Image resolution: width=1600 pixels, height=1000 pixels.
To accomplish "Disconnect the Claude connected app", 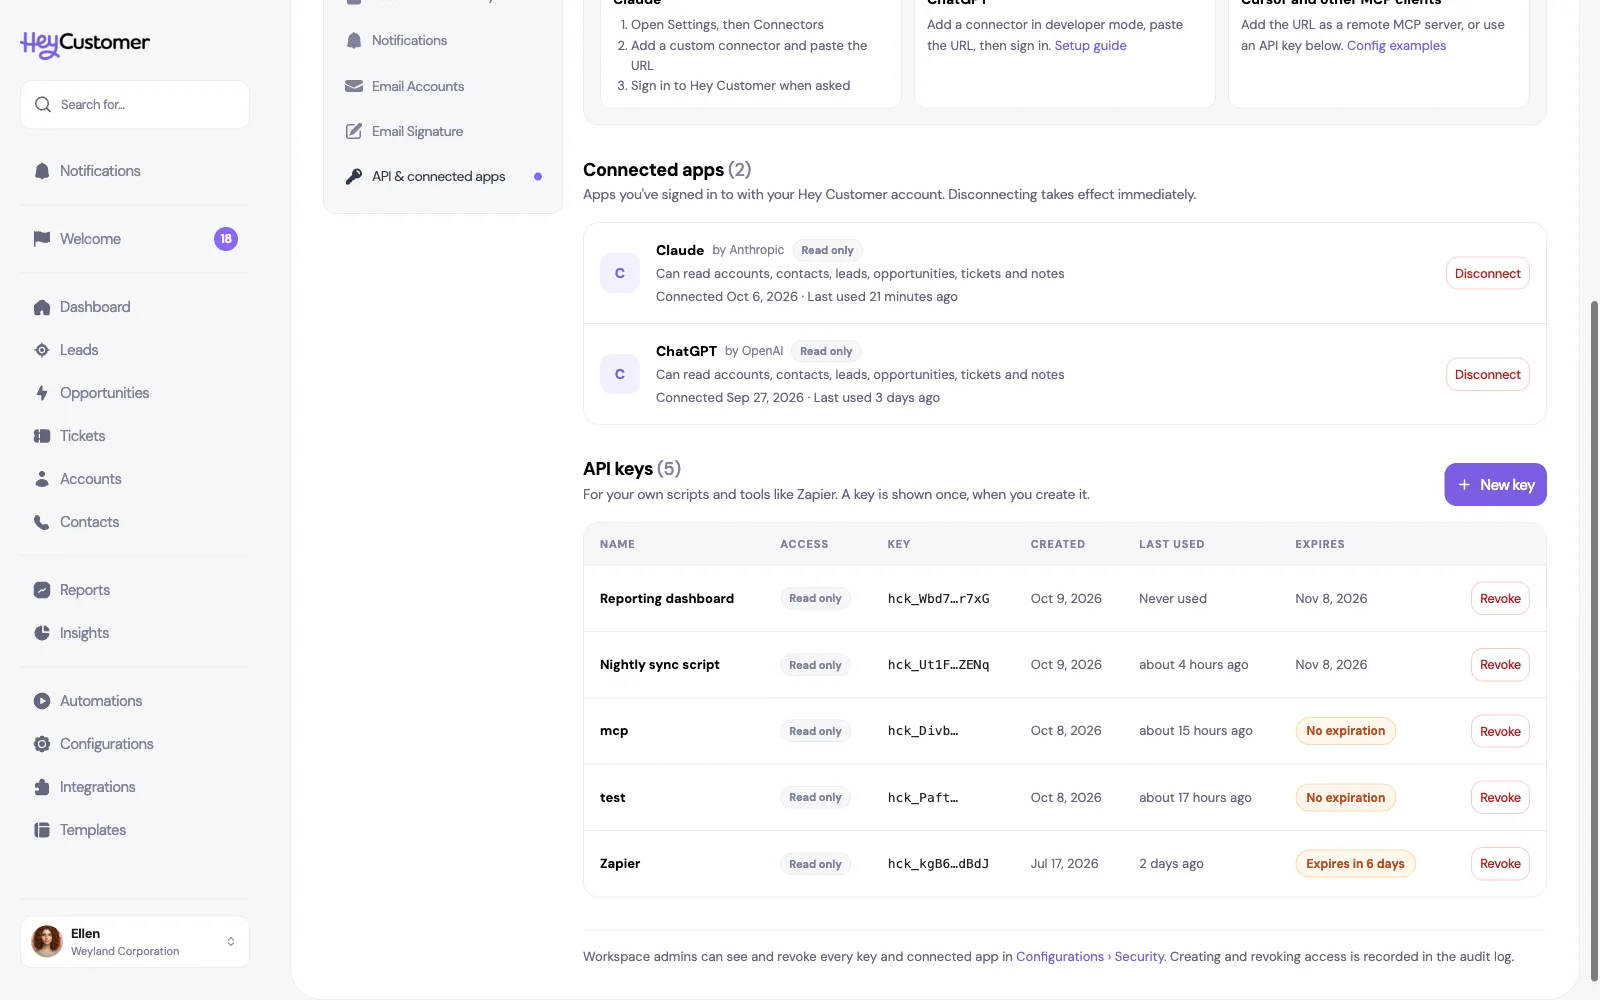I will pyautogui.click(x=1487, y=274).
